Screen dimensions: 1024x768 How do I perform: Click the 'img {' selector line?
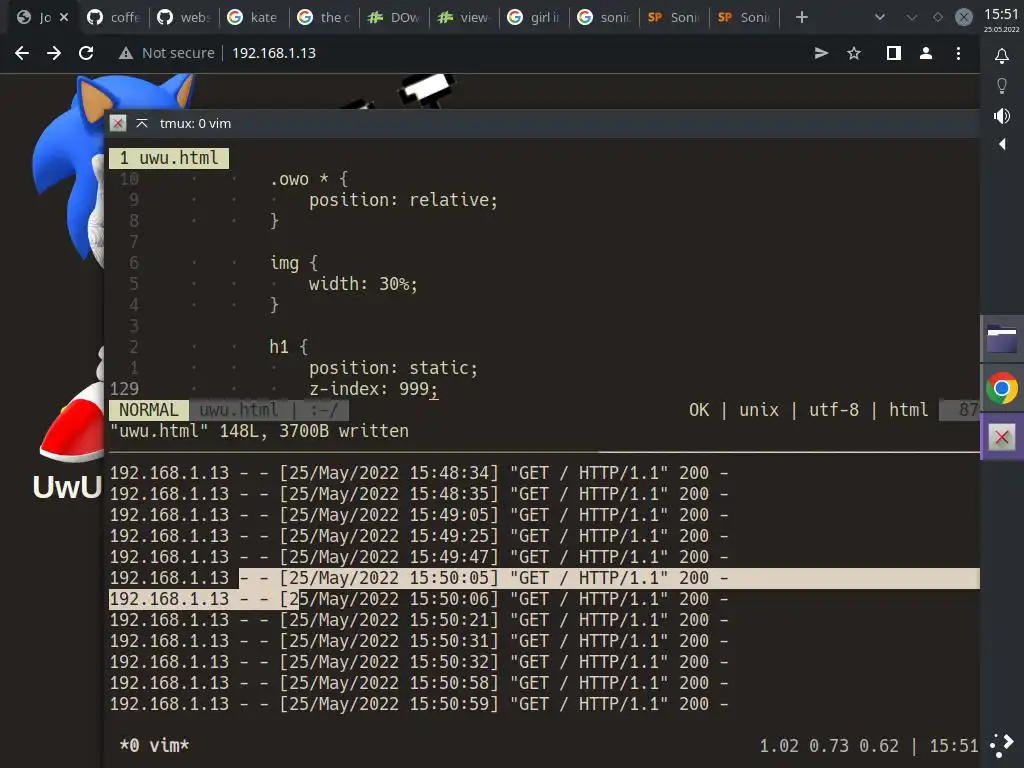294,263
